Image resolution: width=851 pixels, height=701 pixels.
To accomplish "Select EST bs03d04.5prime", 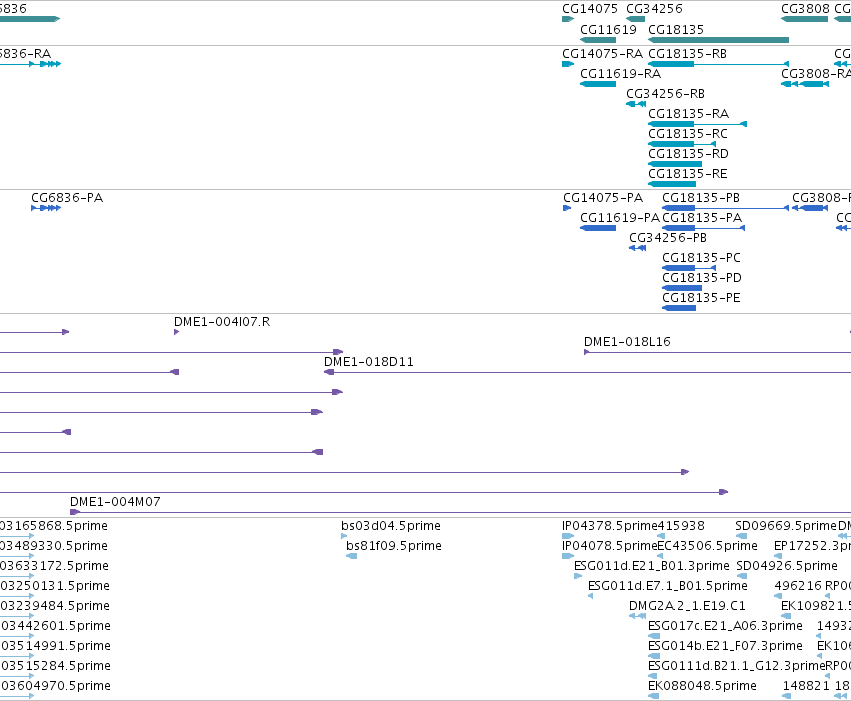I will tap(391, 526).
